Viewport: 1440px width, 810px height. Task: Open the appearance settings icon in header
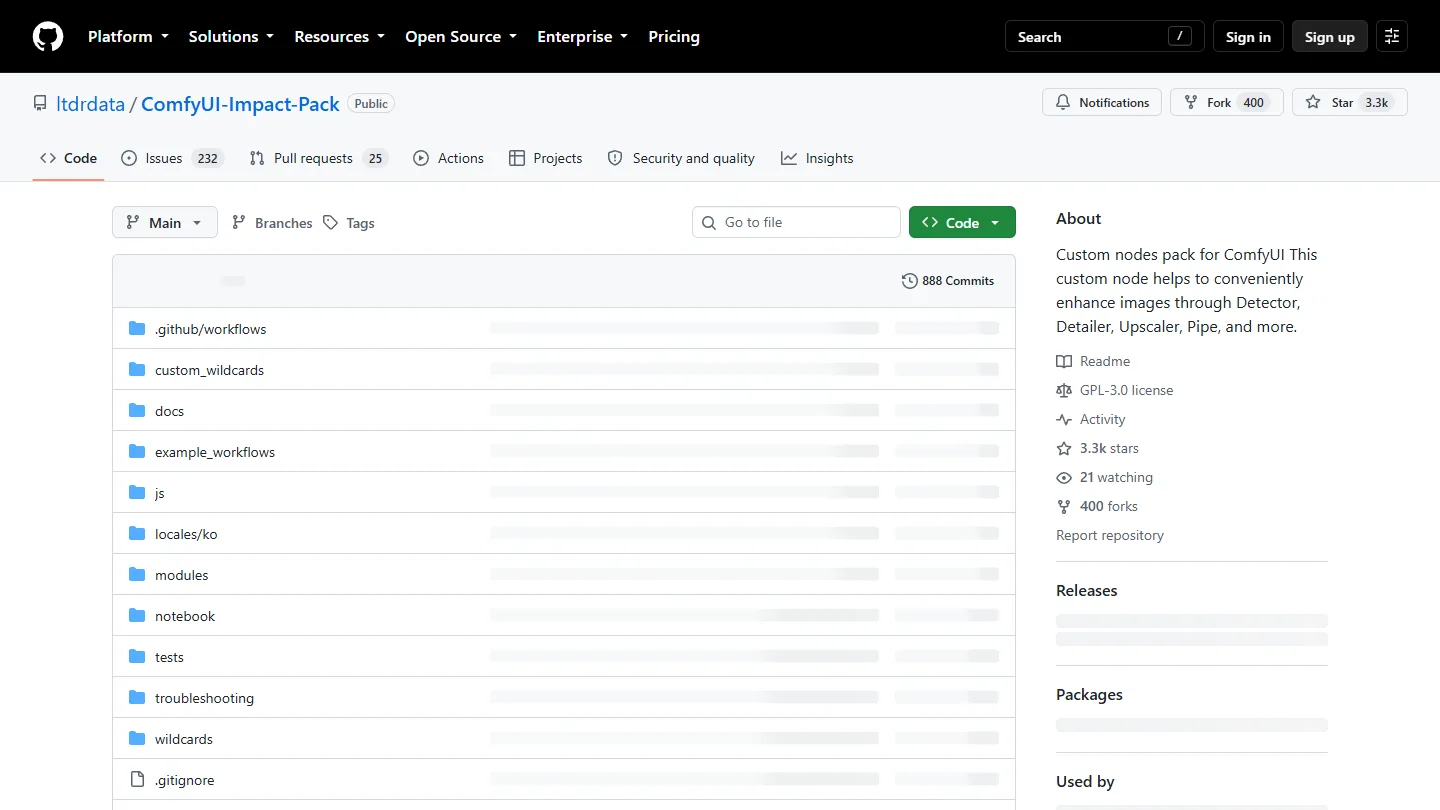tap(1392, 37)
